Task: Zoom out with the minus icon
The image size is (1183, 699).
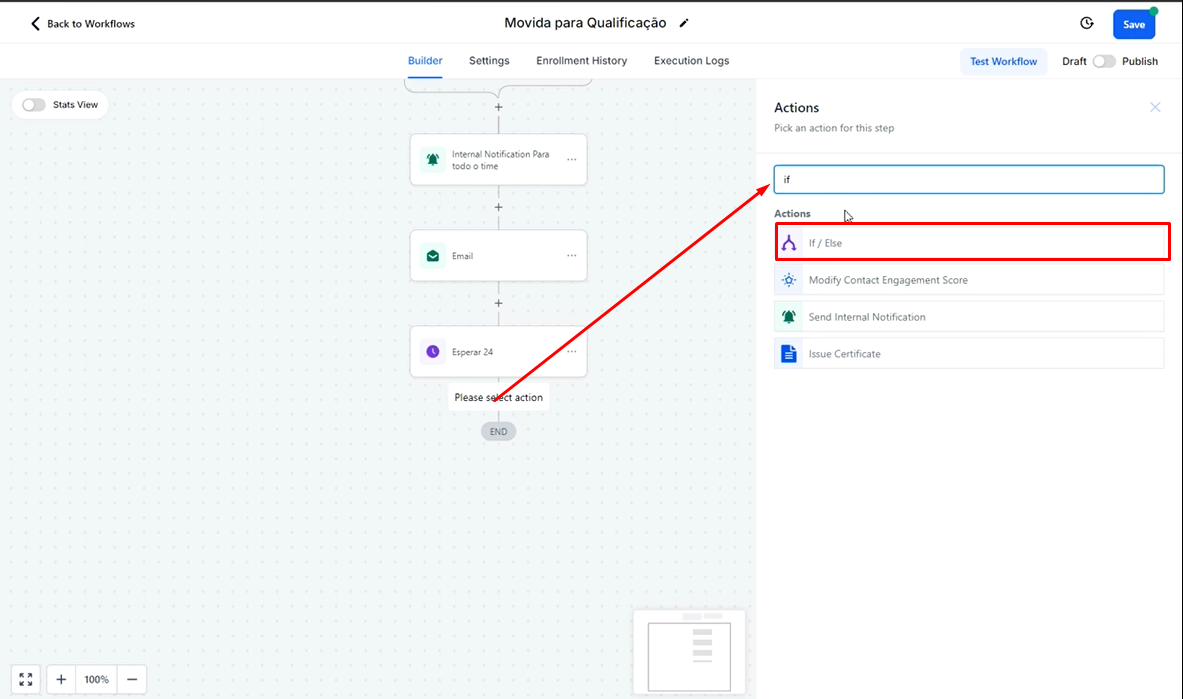Action: click(131, 679)
